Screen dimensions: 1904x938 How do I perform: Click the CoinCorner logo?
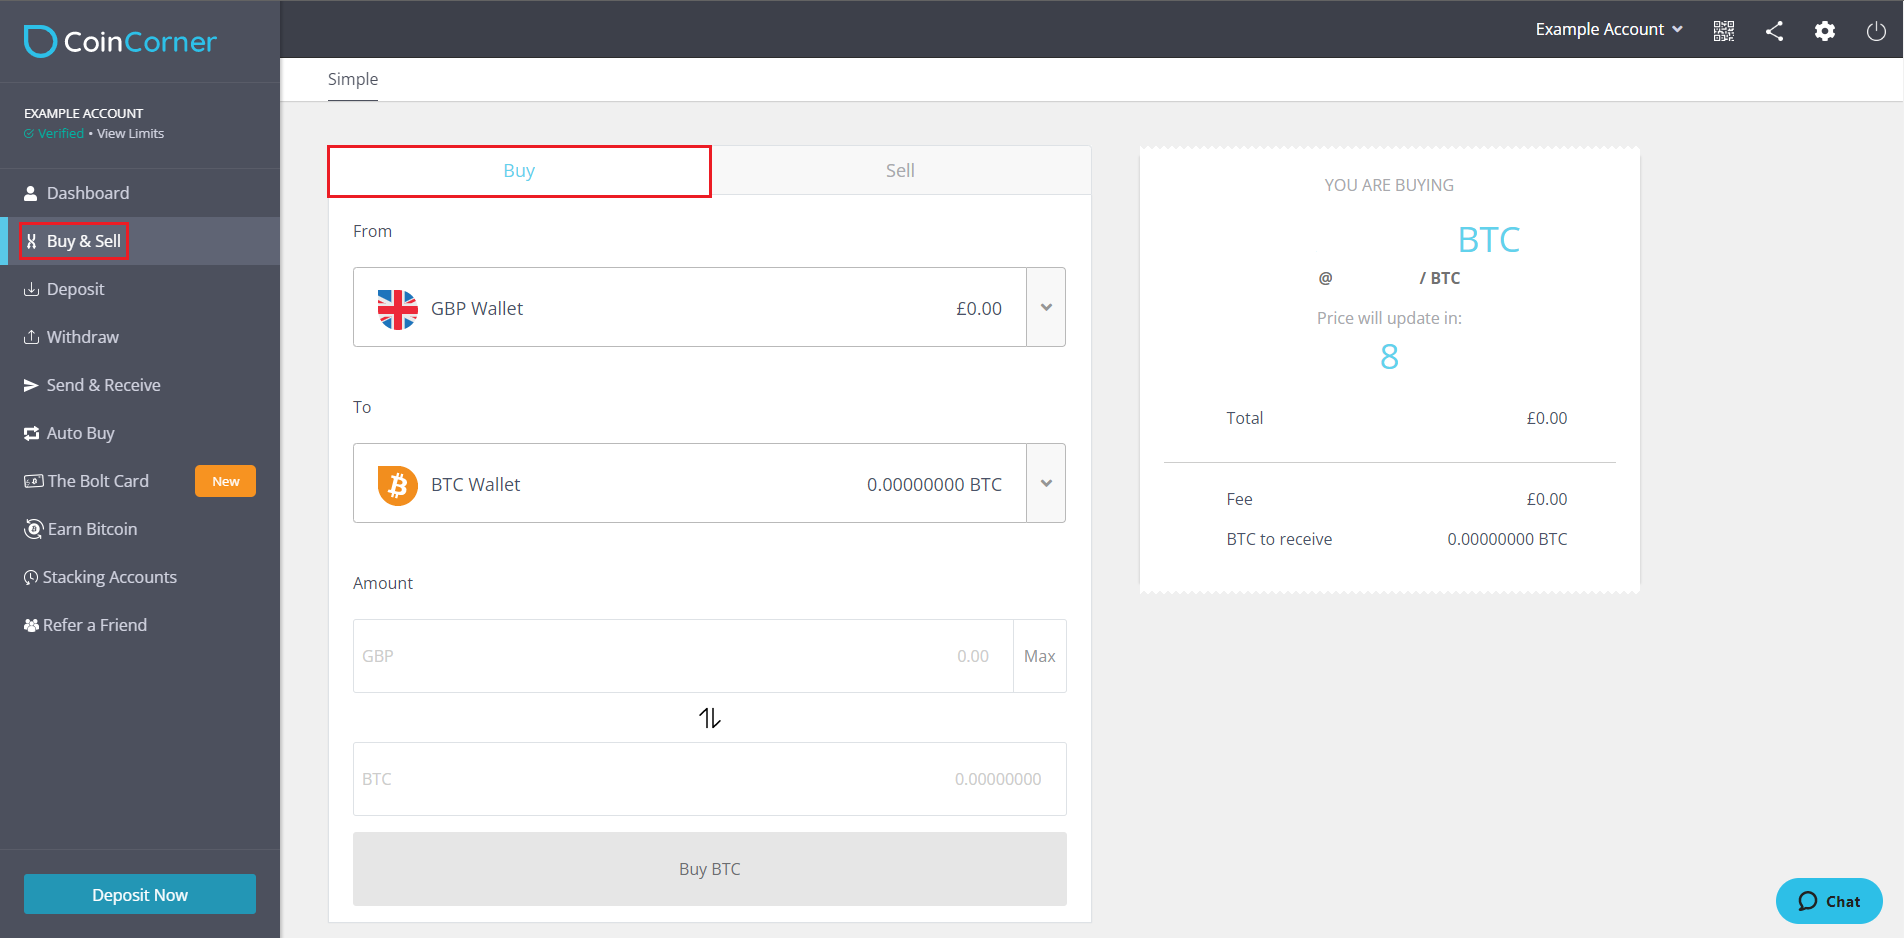(120, 41)
